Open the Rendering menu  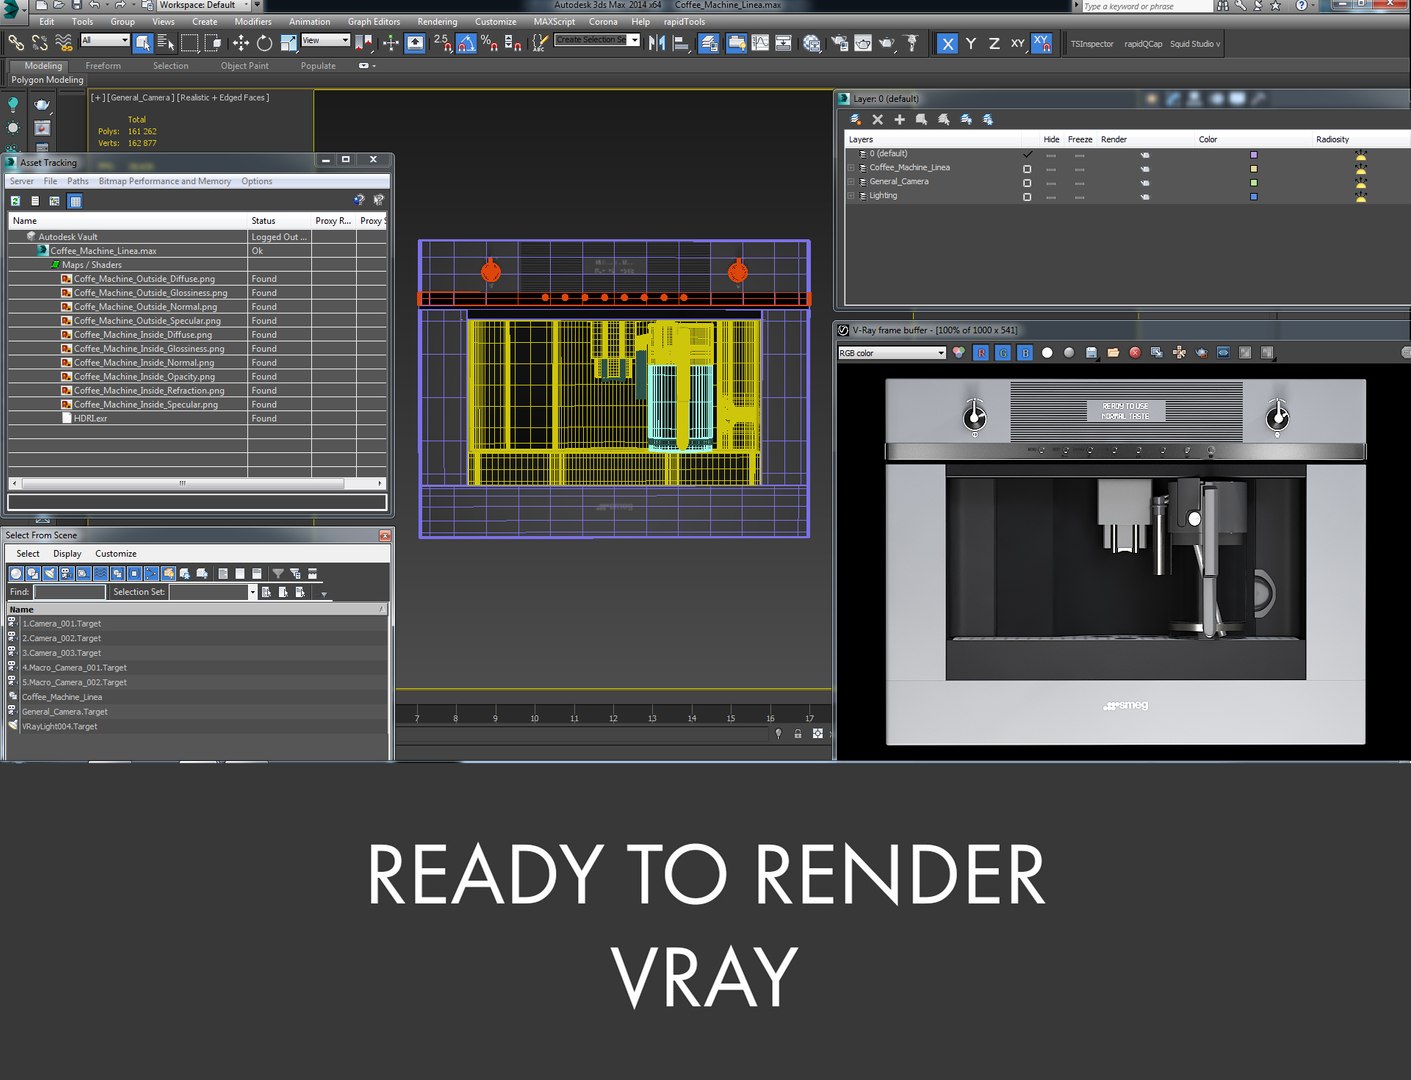437,21
